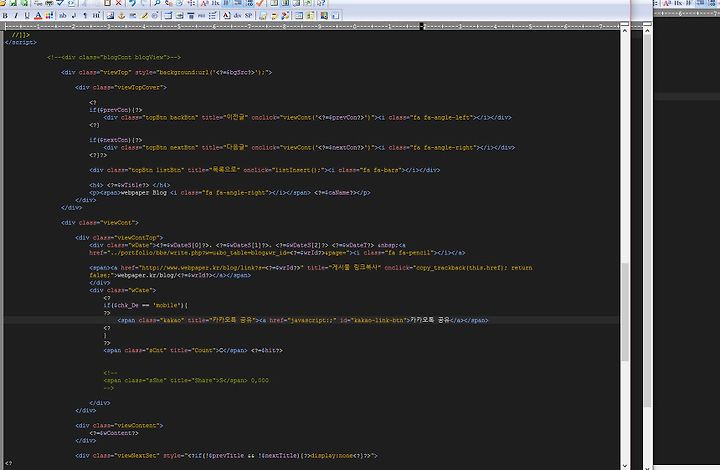The height and width of the screenshot is (470, 720).
Task: Run spell check with red checkmark icon
Action: [260, 3]
